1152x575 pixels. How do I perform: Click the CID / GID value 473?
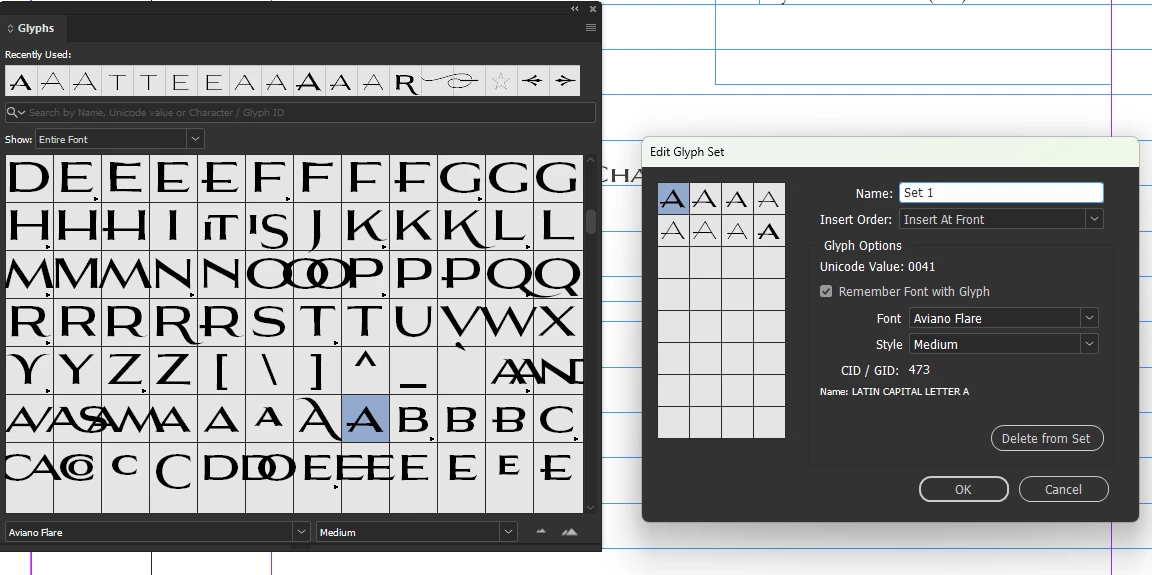click(919, 370)
